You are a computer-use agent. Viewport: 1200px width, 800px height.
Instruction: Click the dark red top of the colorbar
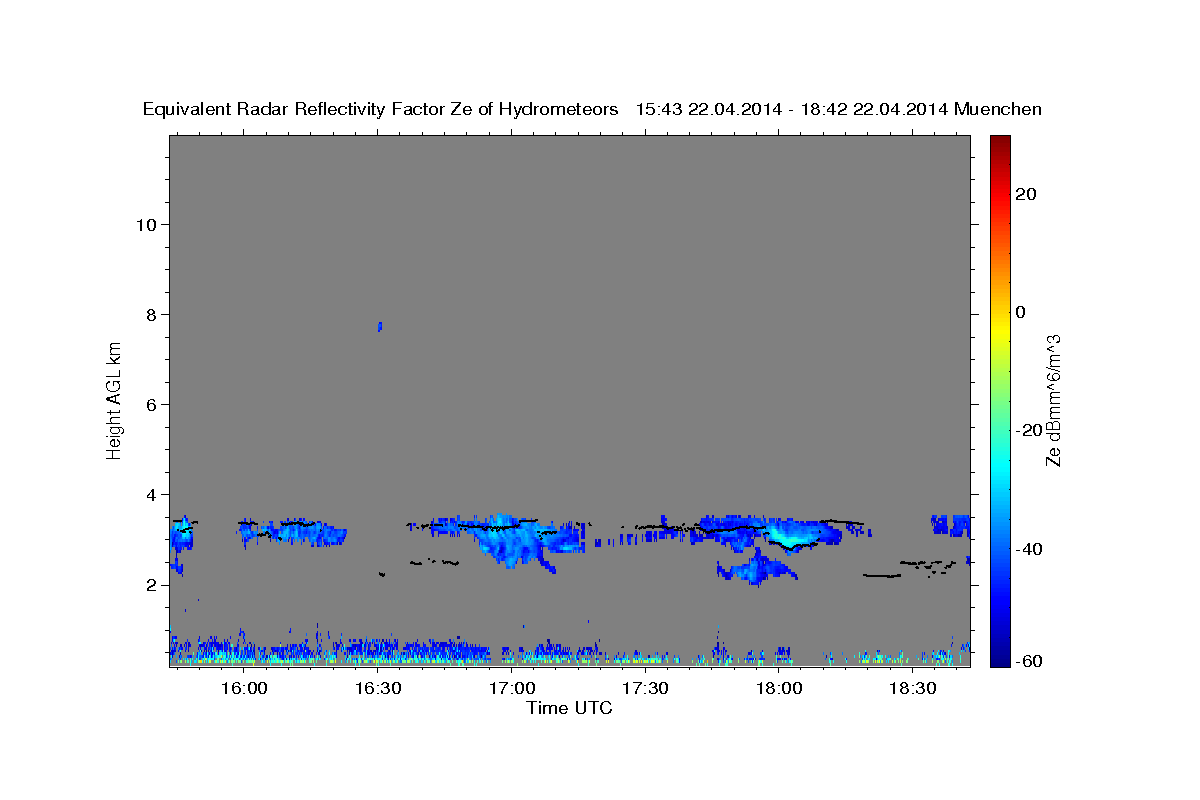[x=1000, y=143]
